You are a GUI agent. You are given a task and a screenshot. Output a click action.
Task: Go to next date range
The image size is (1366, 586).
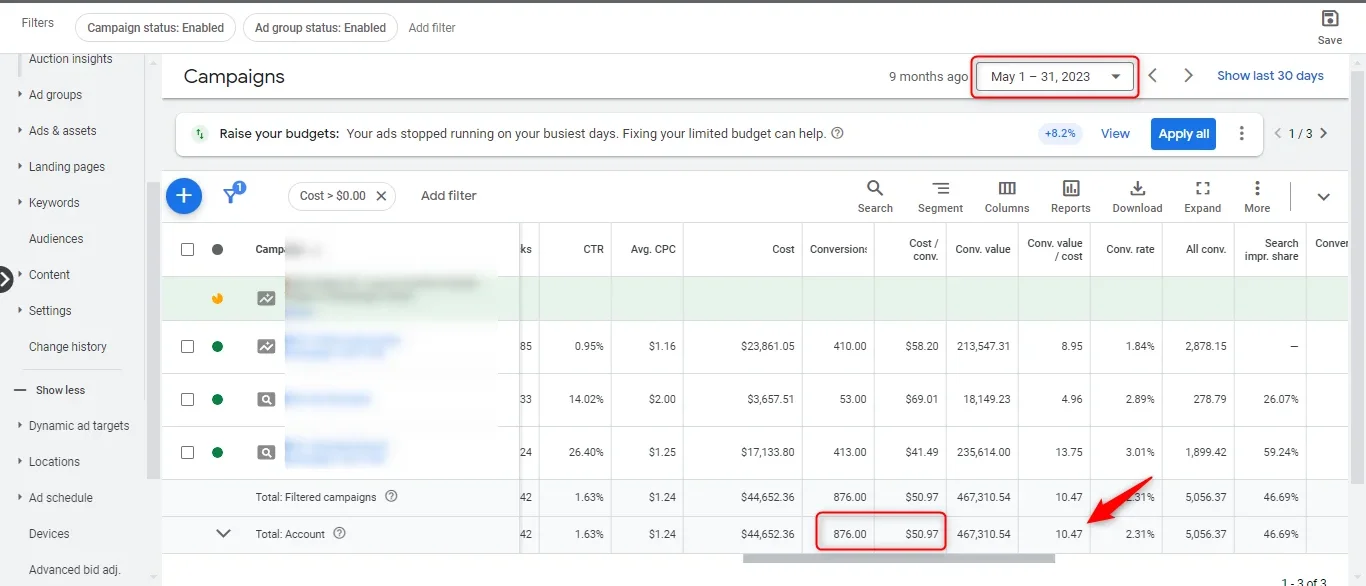click(x=1188, y=76)
